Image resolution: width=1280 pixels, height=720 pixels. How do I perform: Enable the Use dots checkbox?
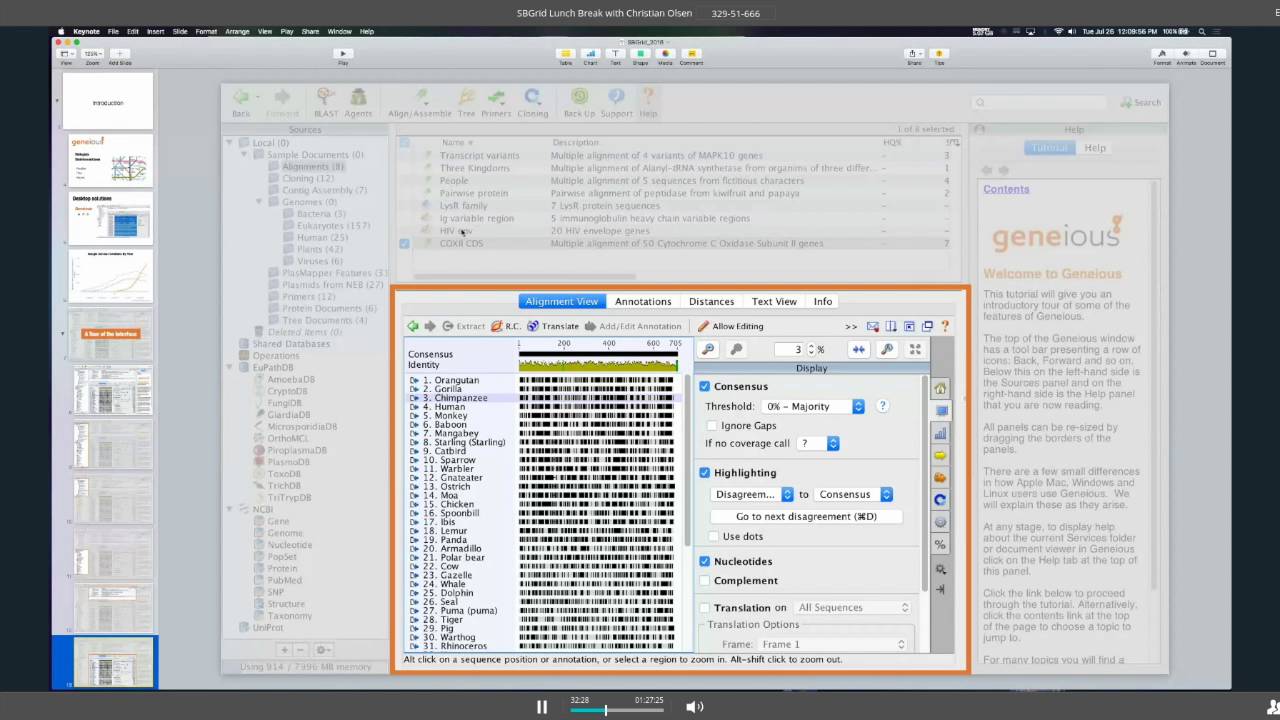click(713, 536)
